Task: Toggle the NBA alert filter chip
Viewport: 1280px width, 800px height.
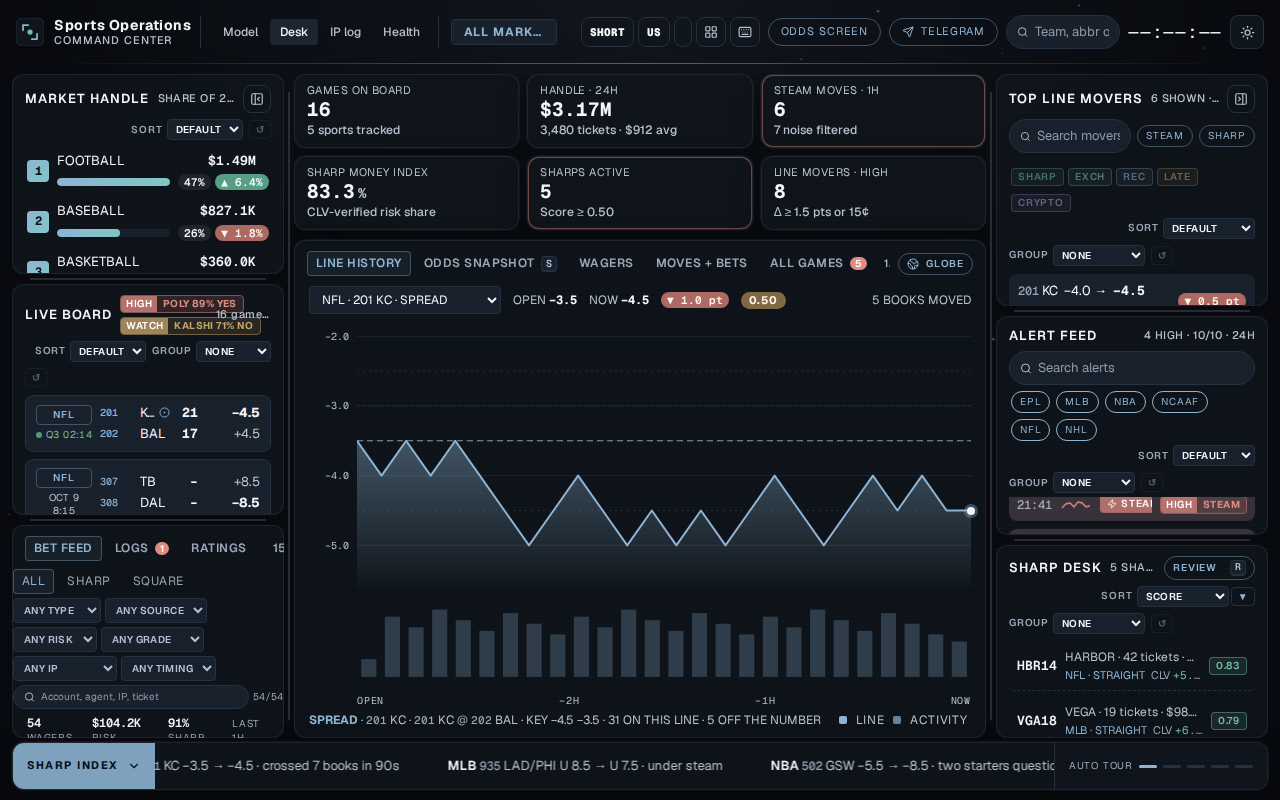Action: (x=1125, y=402)
